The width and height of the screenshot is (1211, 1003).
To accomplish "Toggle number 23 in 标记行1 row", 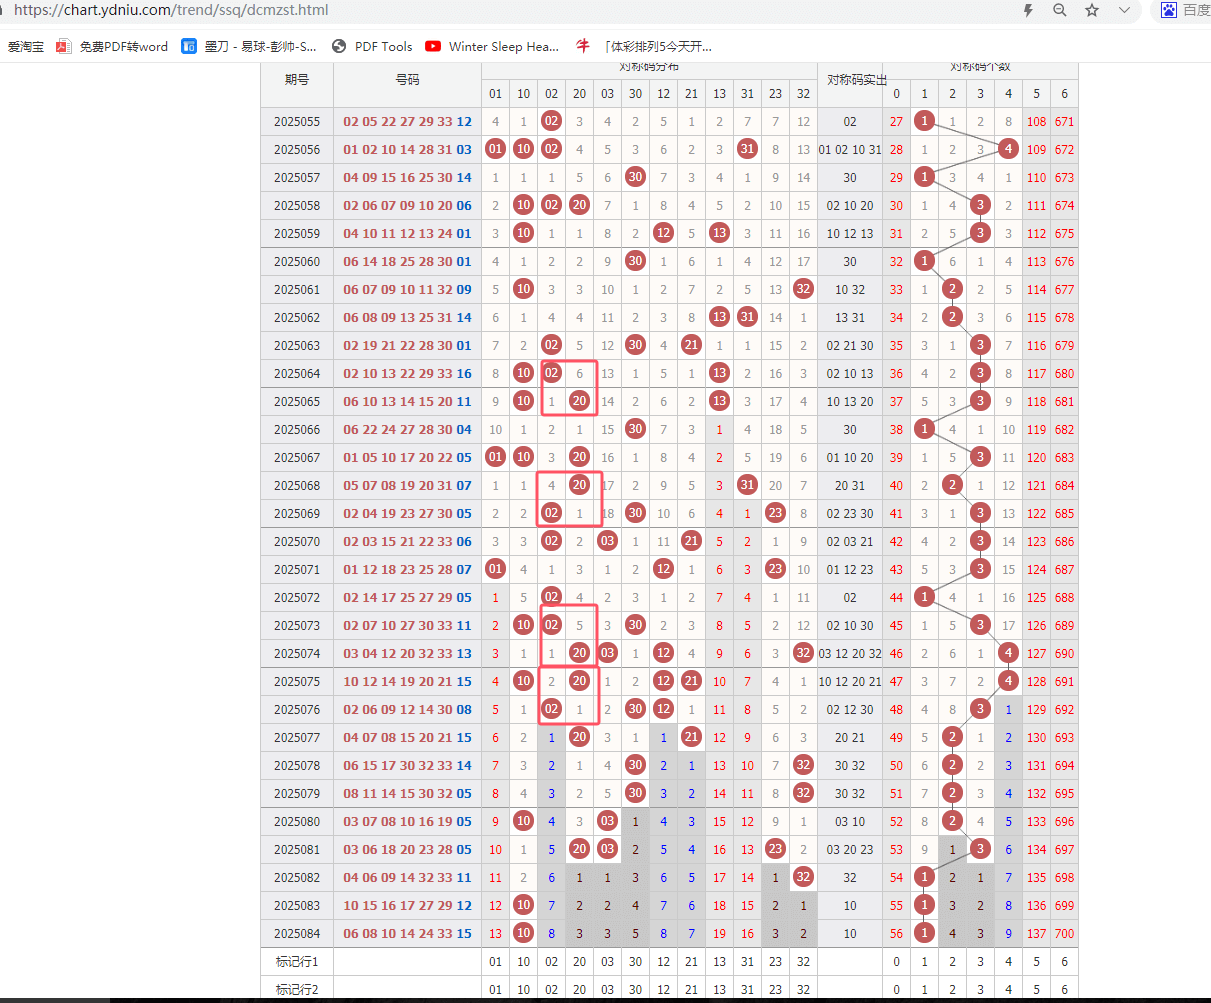I will pos(775,962).
